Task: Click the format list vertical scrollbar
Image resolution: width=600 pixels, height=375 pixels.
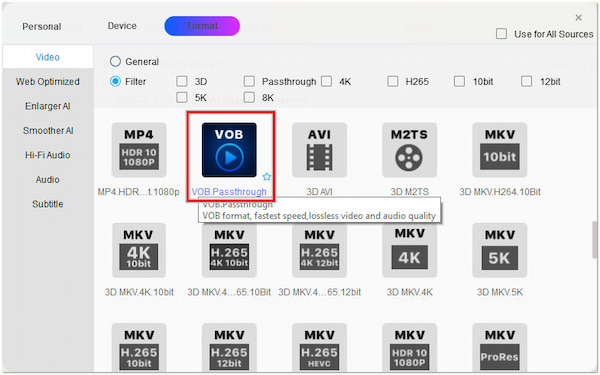Action: (594, 239)
